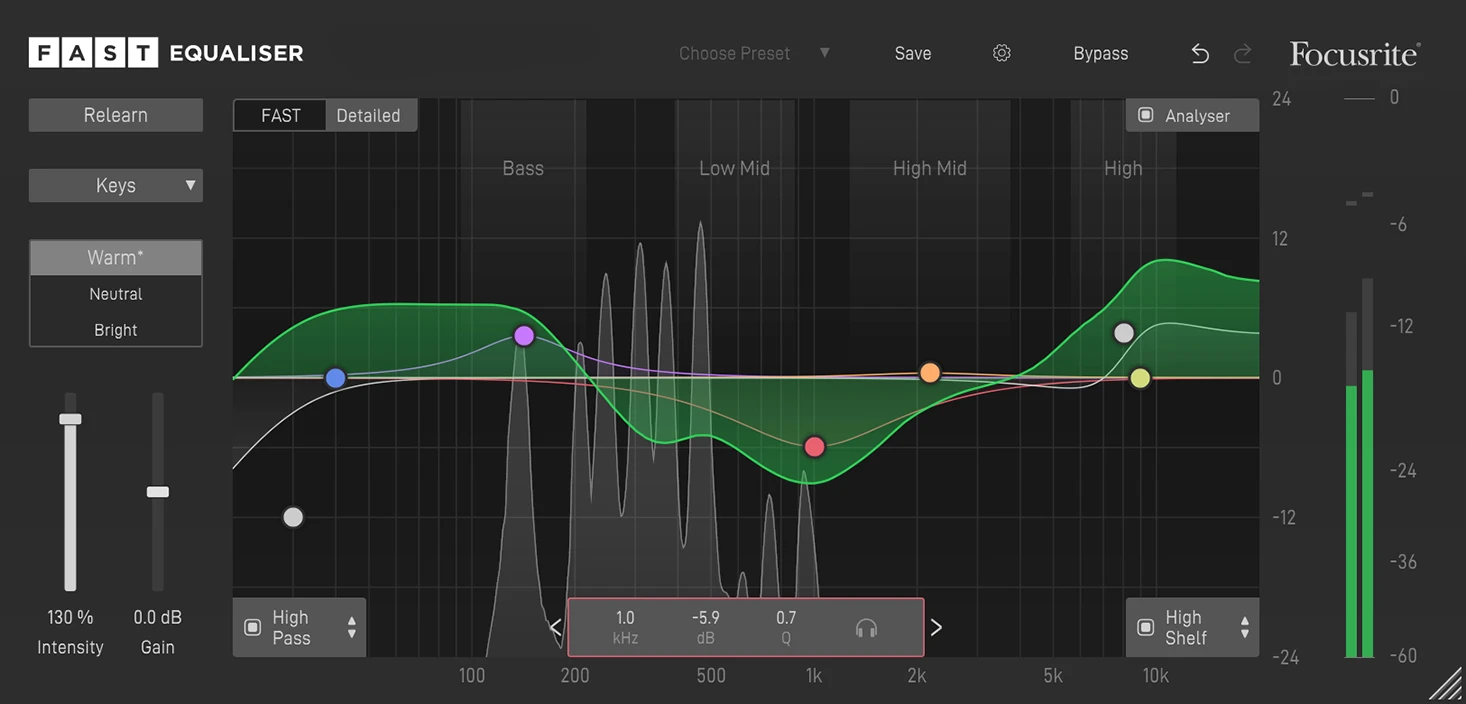Screen dimensions: 1466x704
Task: Click the output level meter bars
Action: tap(1359, 467)
